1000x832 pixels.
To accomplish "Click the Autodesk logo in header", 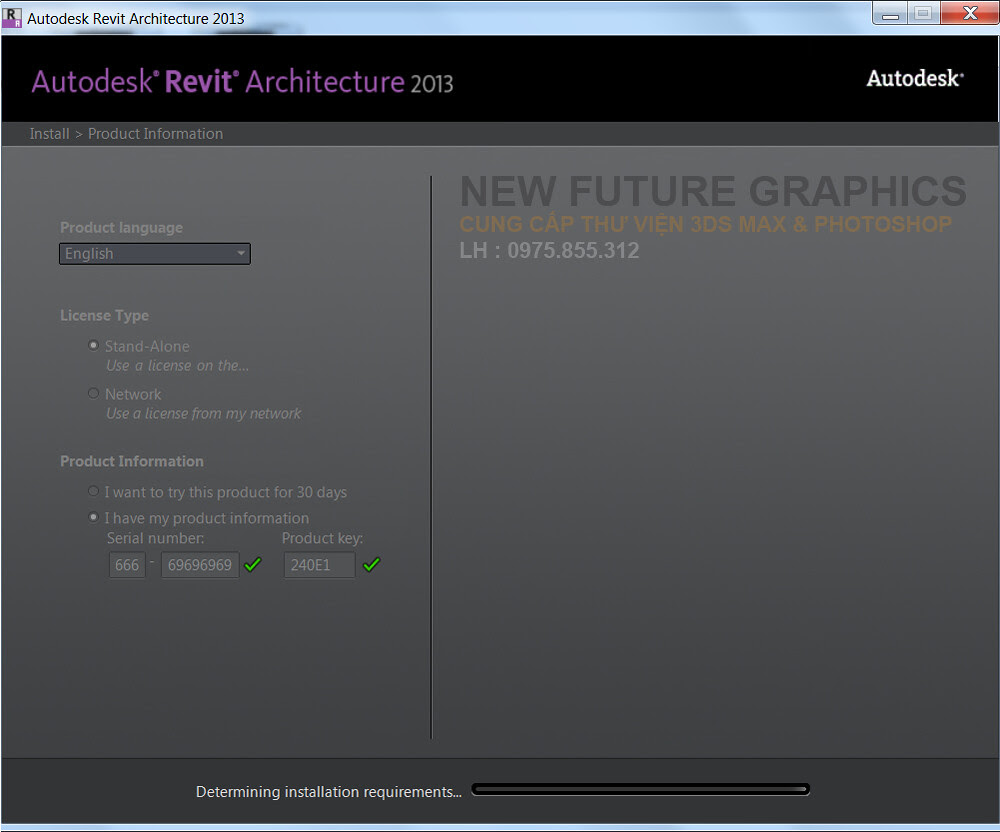I will tap(915, 78).
